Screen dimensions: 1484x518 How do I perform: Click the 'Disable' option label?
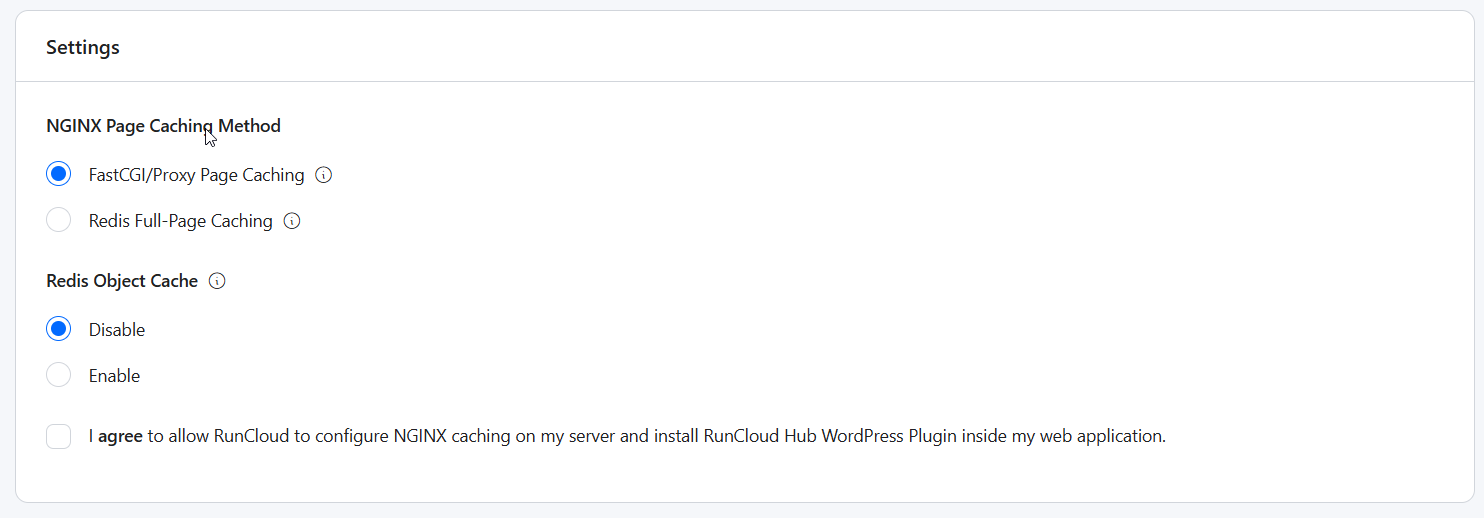coord(116,330)
